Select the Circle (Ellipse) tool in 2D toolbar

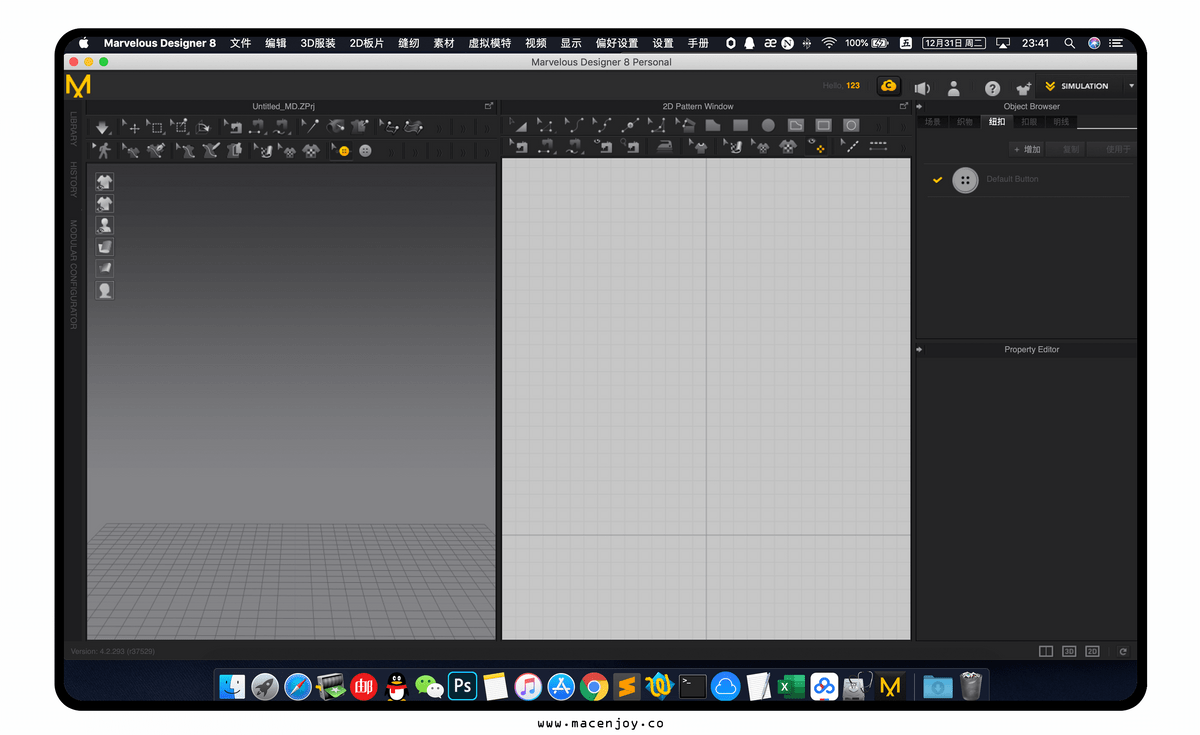pos(768,125)
